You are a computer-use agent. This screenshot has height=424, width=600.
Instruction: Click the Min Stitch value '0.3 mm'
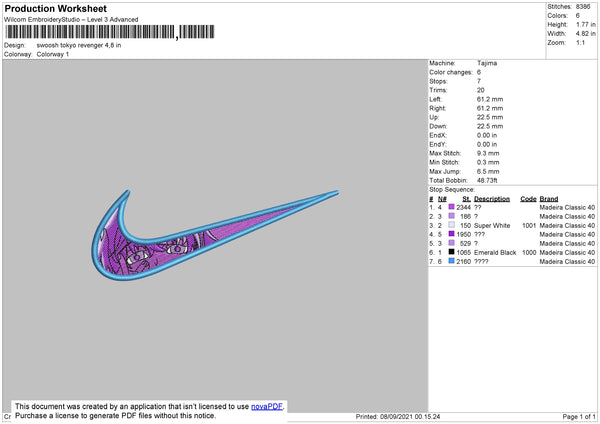(488, 162)
